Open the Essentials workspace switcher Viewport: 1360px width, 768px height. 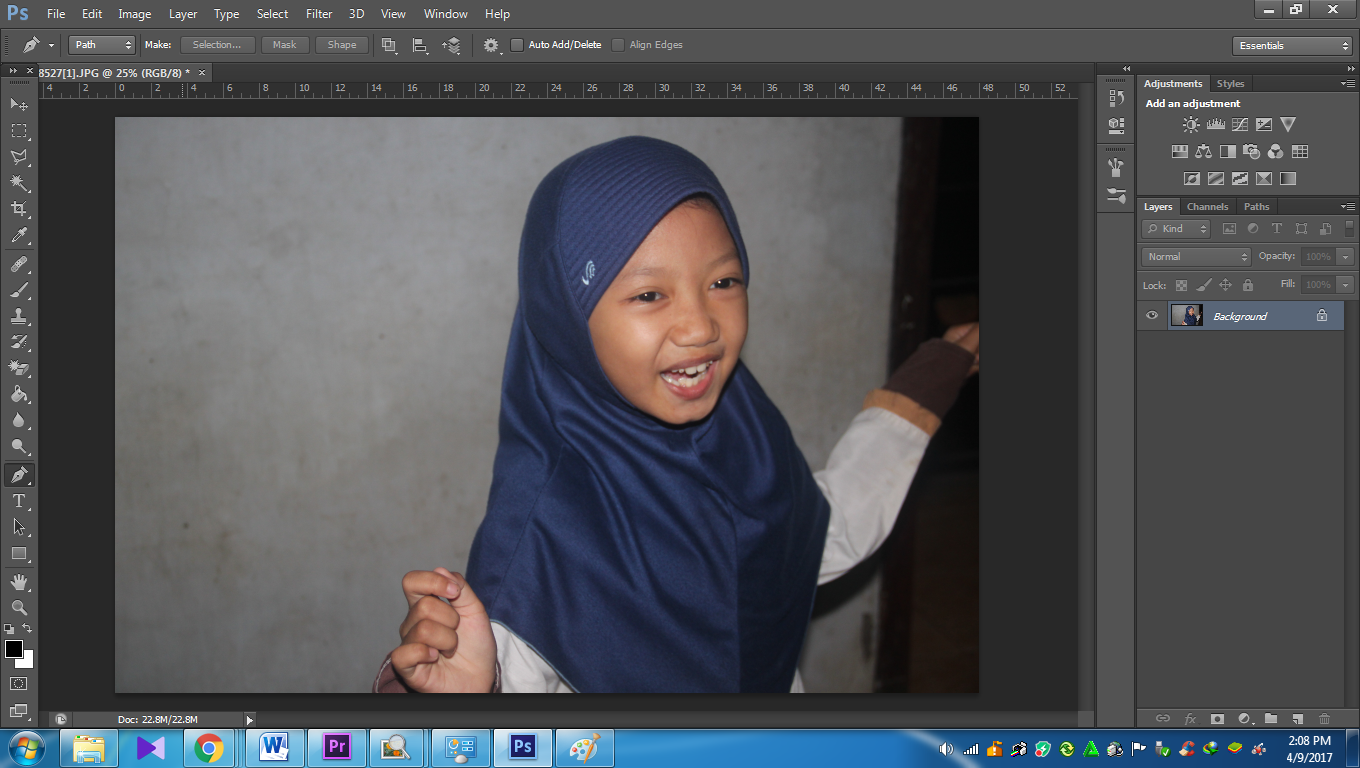tap(1291, 44)
